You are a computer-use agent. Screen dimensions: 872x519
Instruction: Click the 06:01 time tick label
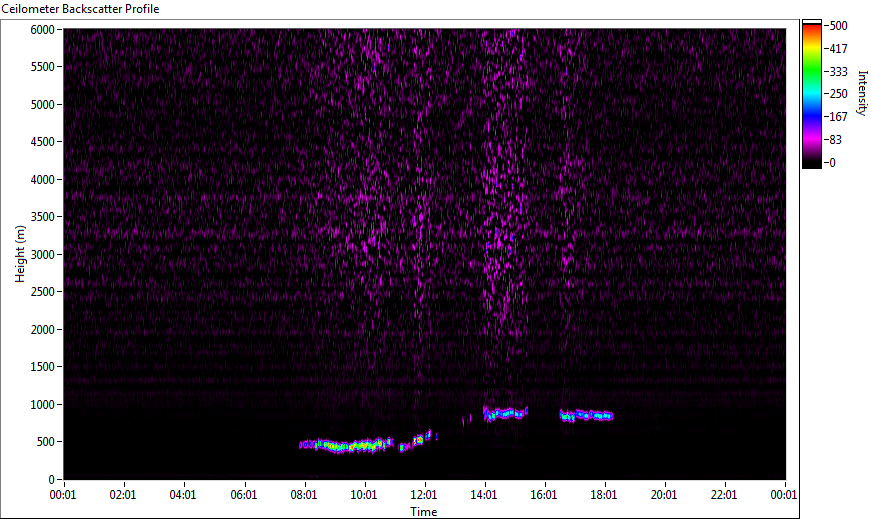pyautogui.click(x=244, y=495)
